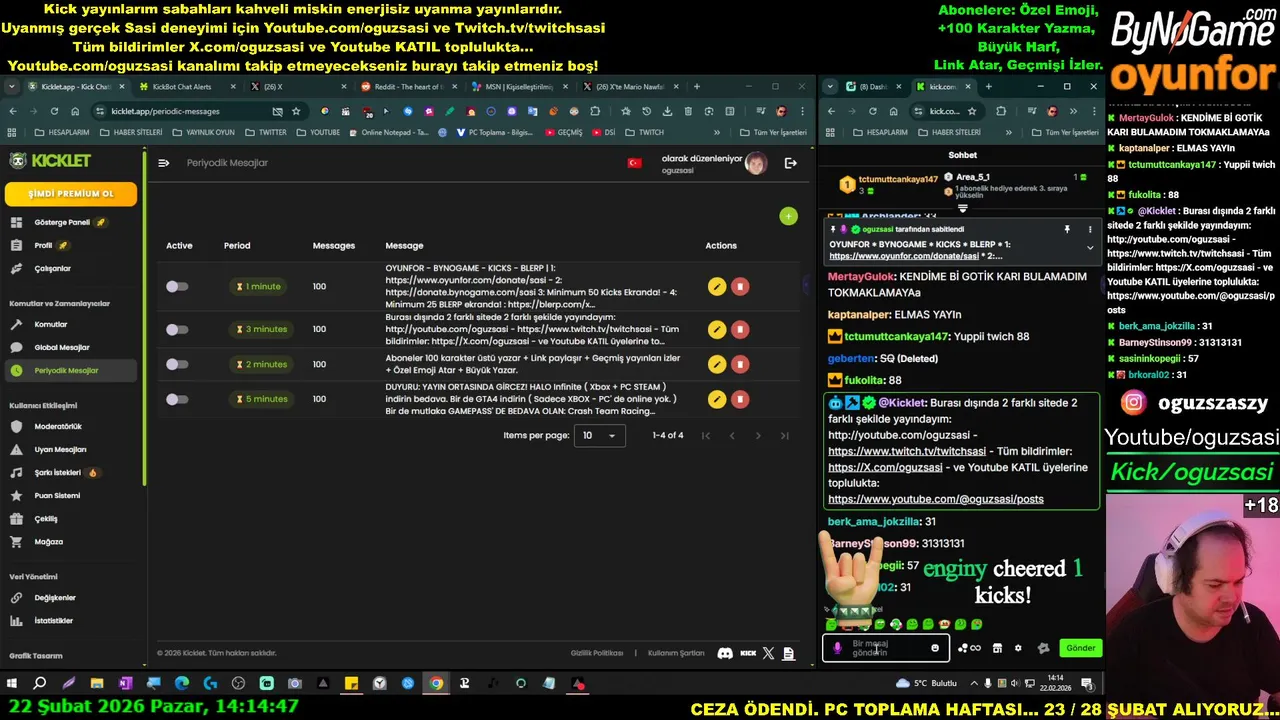Go to next page in pagination
This screenshot has width=1280, height=720.
pos(758,436)
